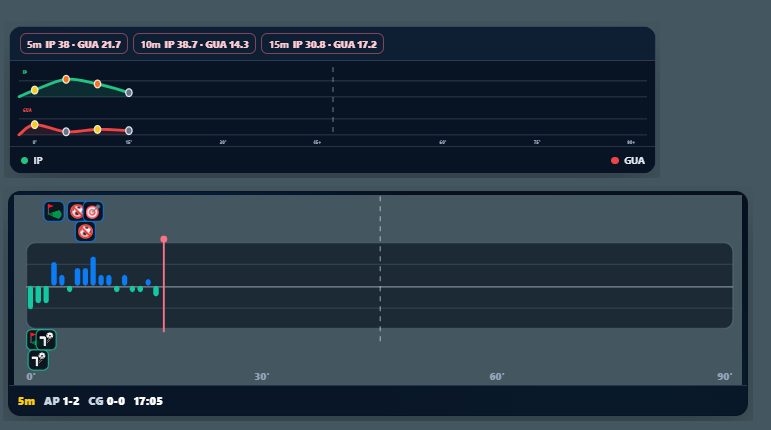Click the 60' label on the momentum timeline
Image resolution: width=771 pixels, height=430 pixels.
(x=497, y=376)
